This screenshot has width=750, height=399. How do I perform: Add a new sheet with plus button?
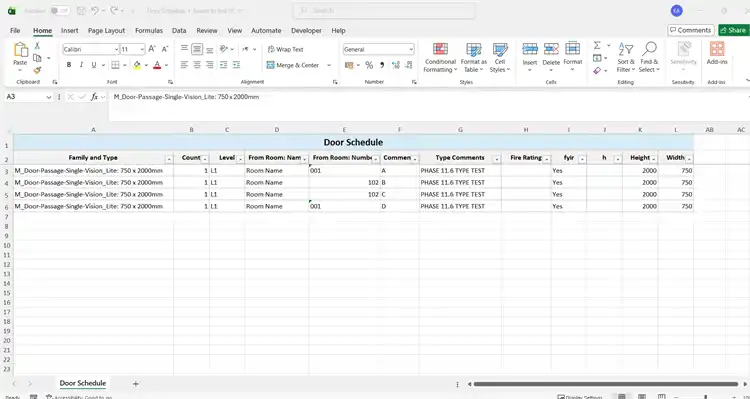(135, 384)
